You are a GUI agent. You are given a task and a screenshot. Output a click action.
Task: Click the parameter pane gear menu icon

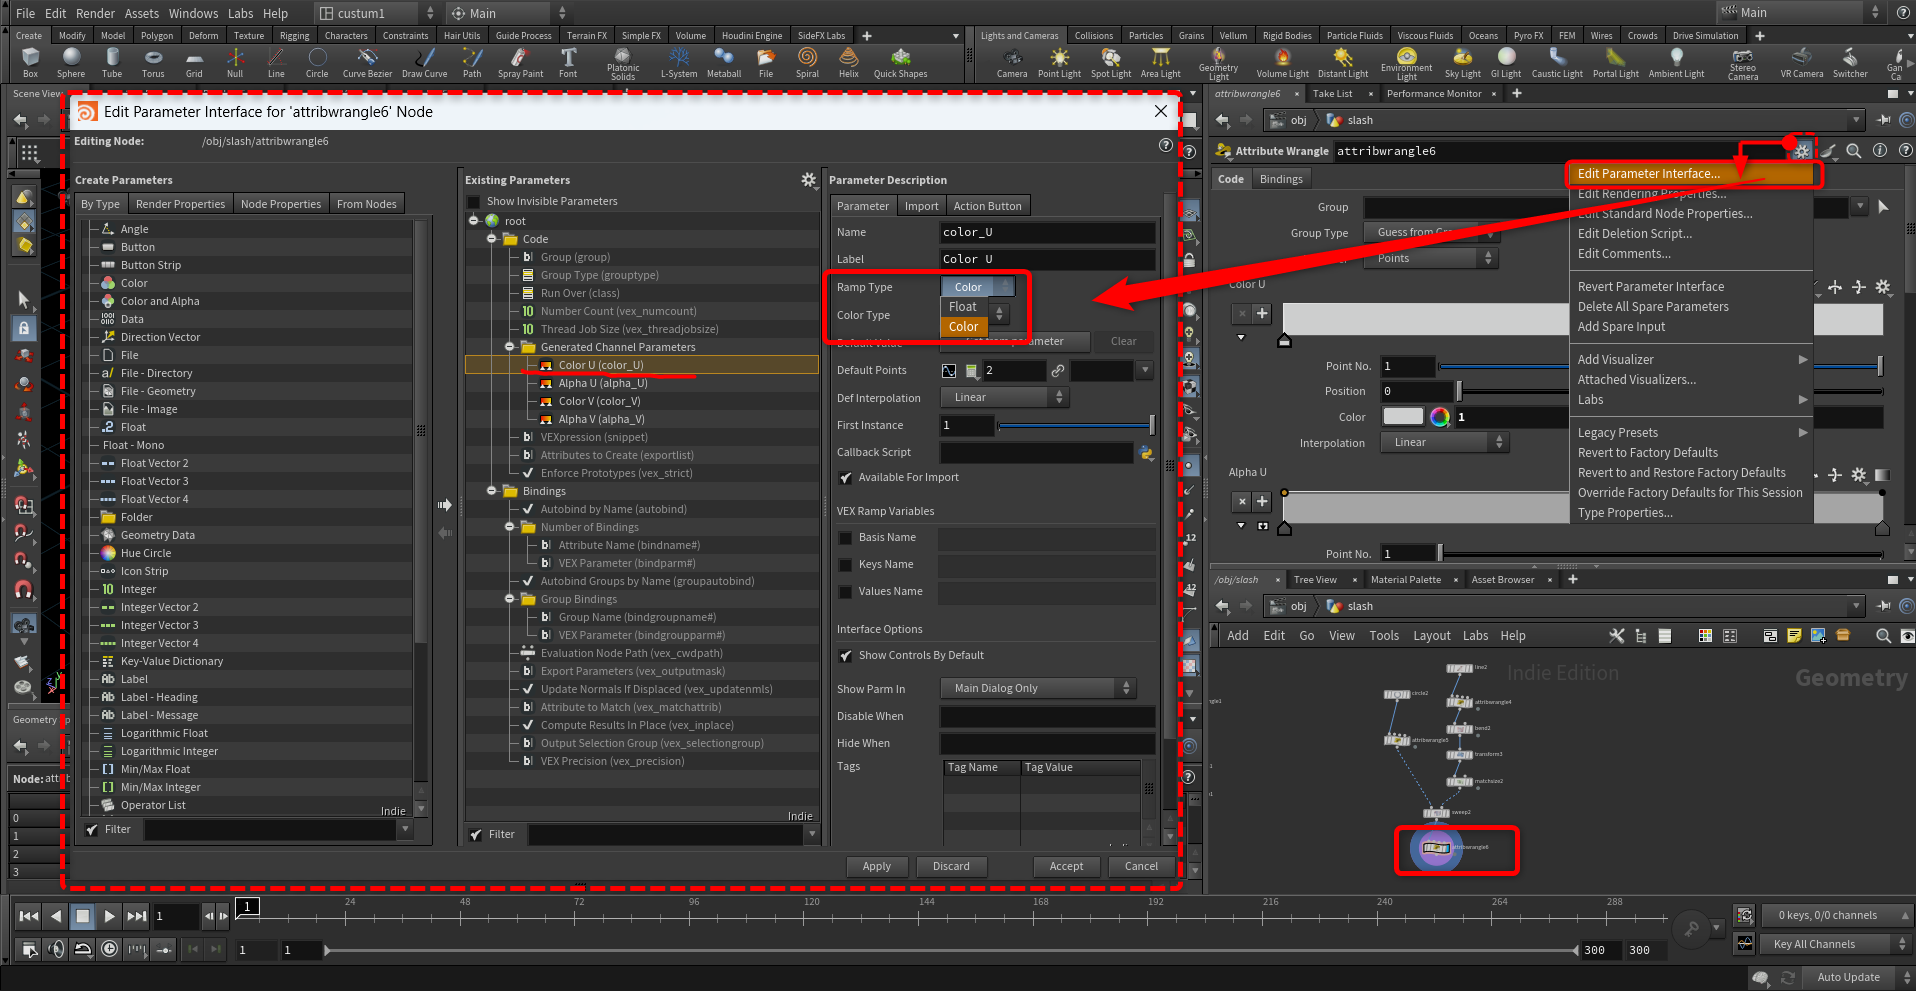coord(1802,151)
